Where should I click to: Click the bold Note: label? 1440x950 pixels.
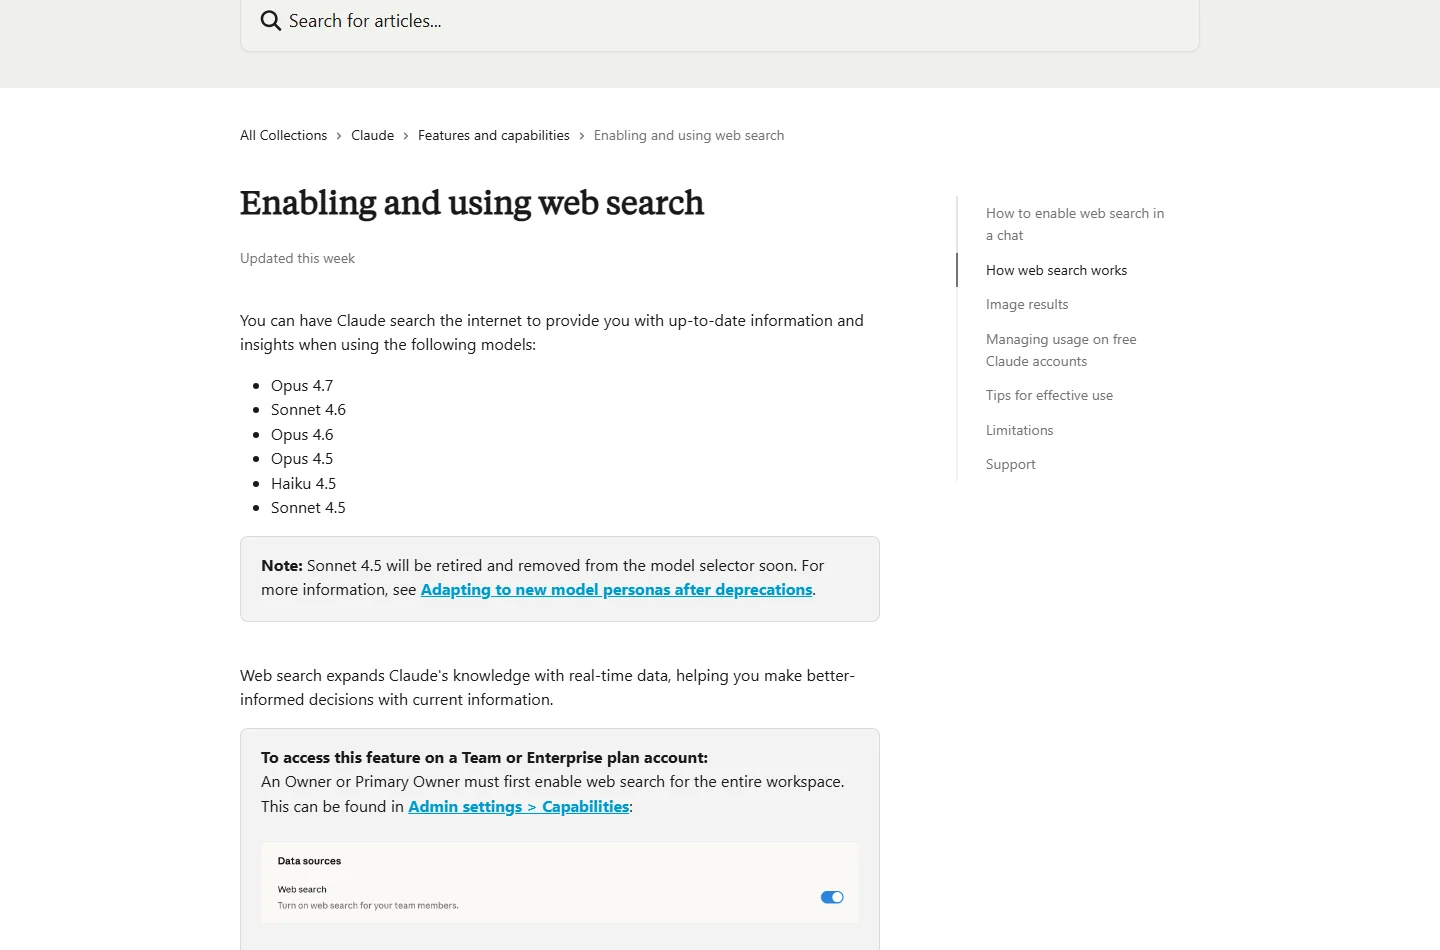point(282,566)
